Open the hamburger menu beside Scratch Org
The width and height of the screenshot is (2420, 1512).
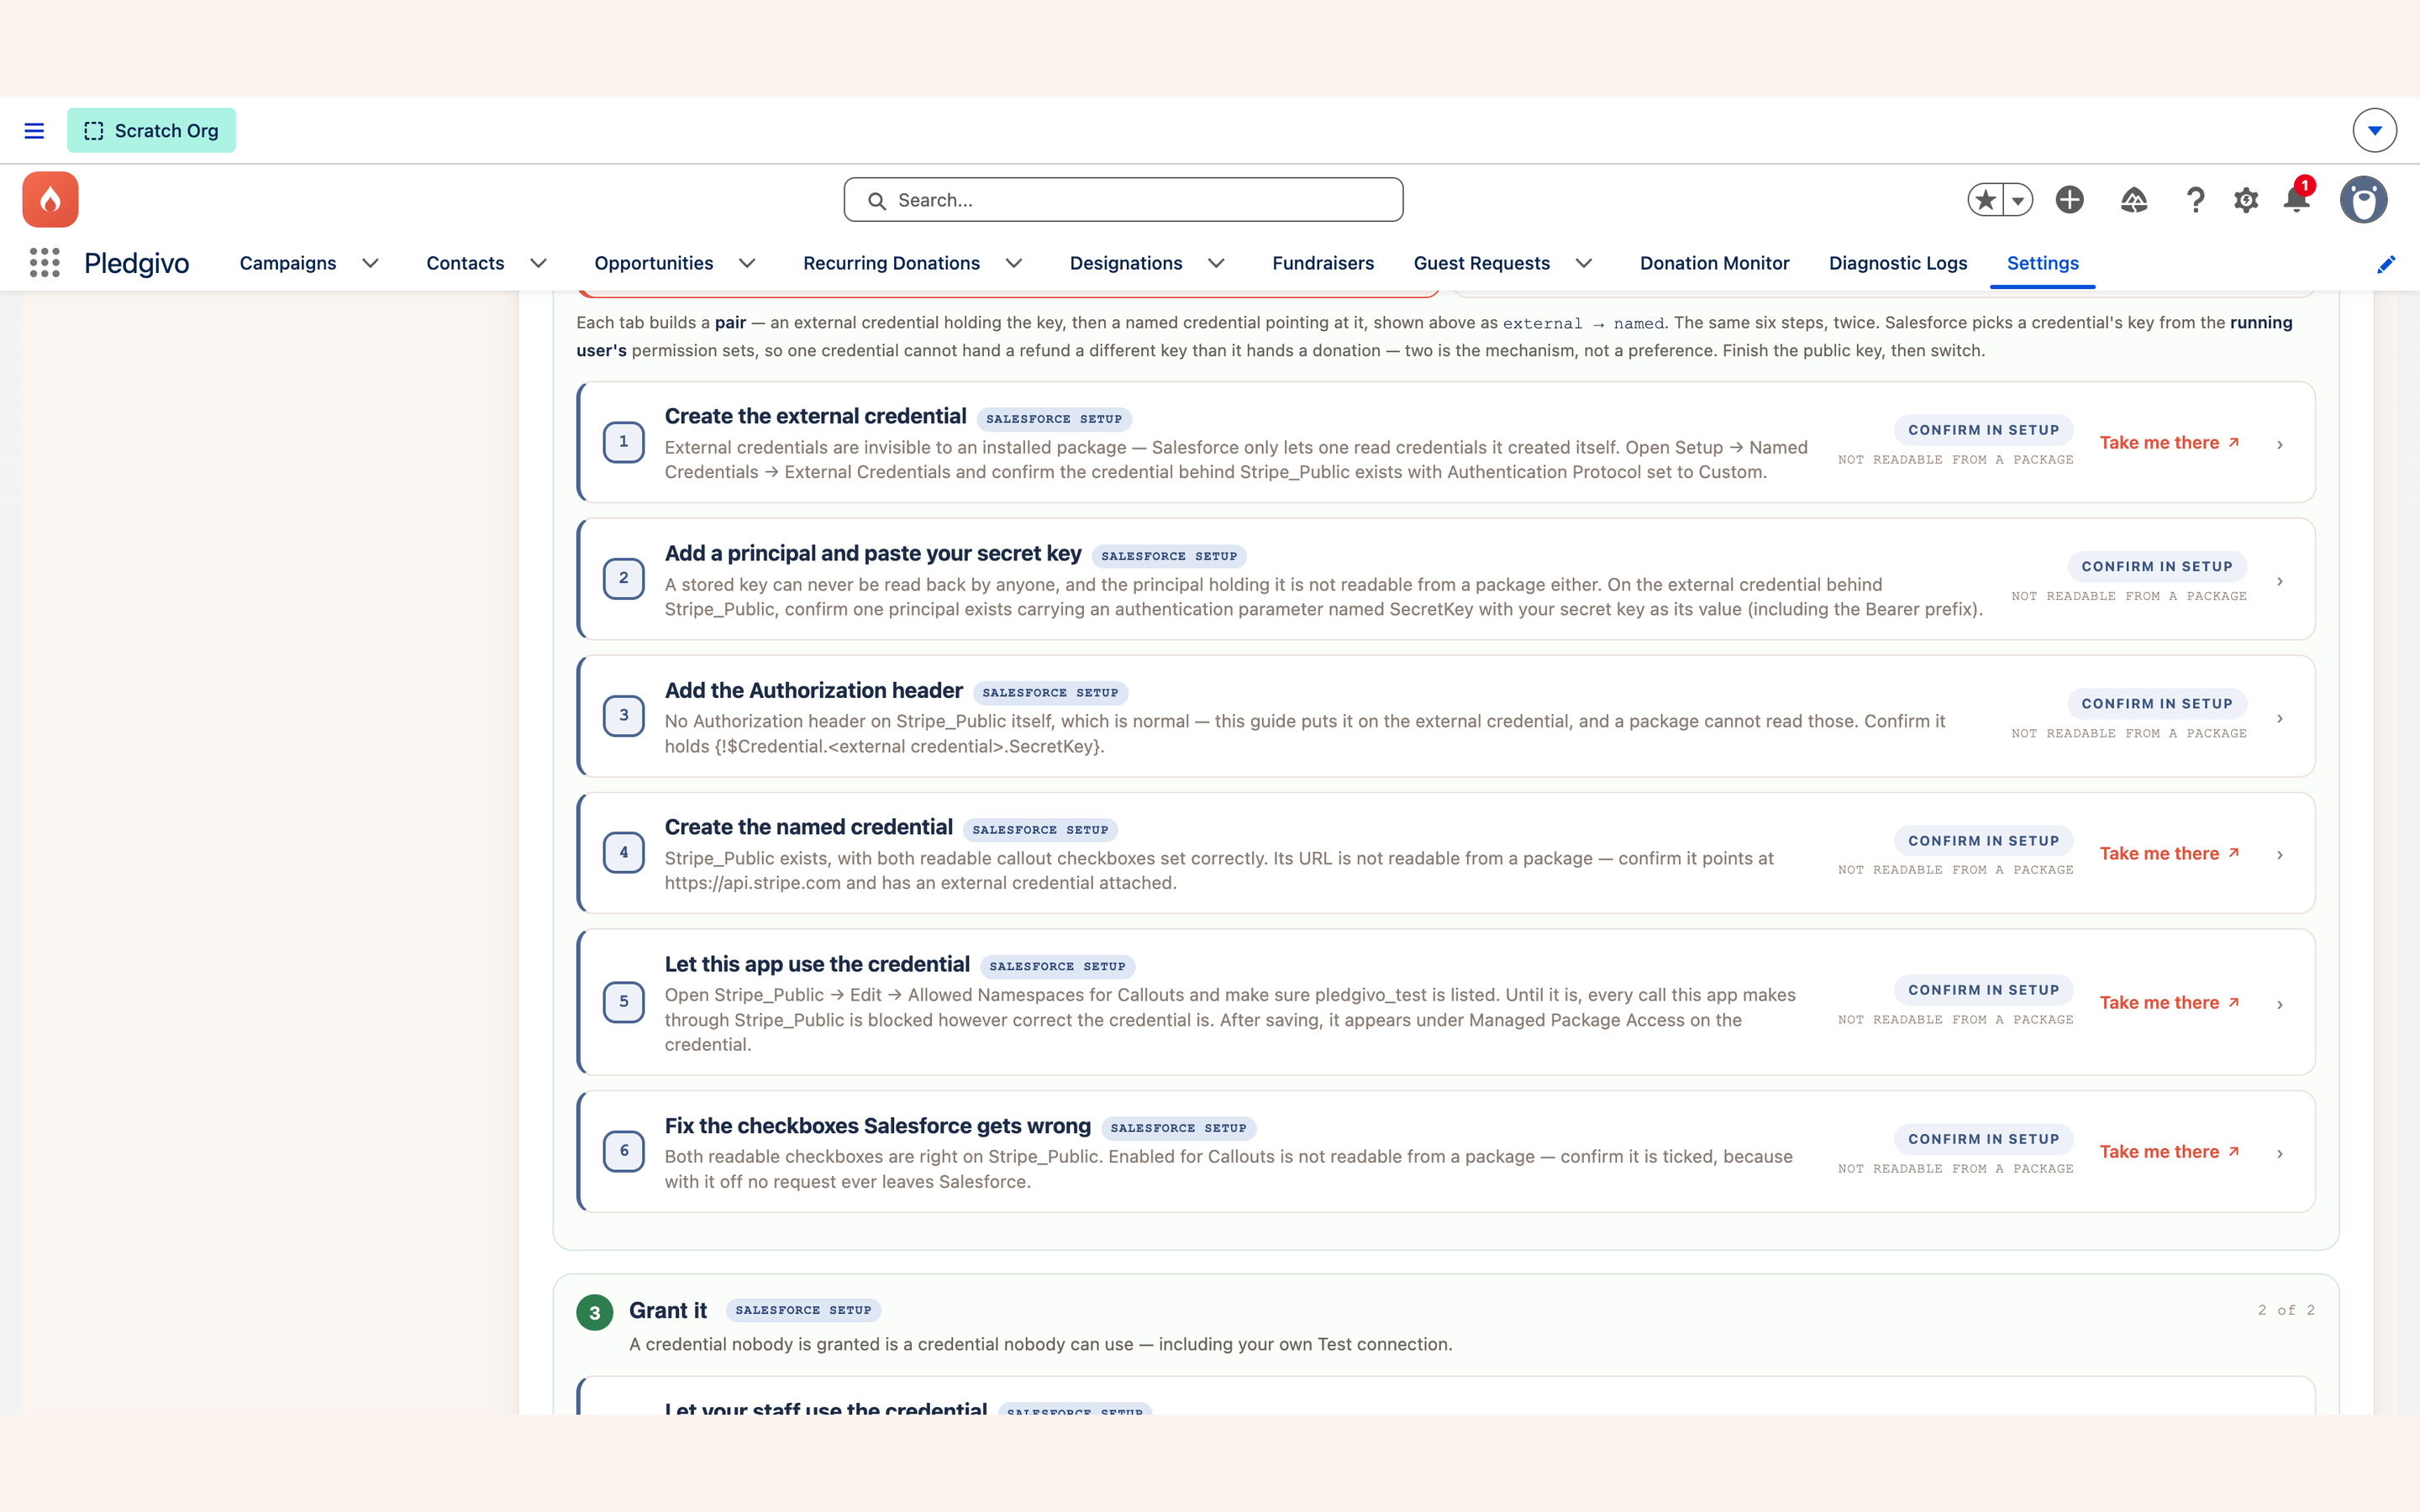click(x=34, y=131)
